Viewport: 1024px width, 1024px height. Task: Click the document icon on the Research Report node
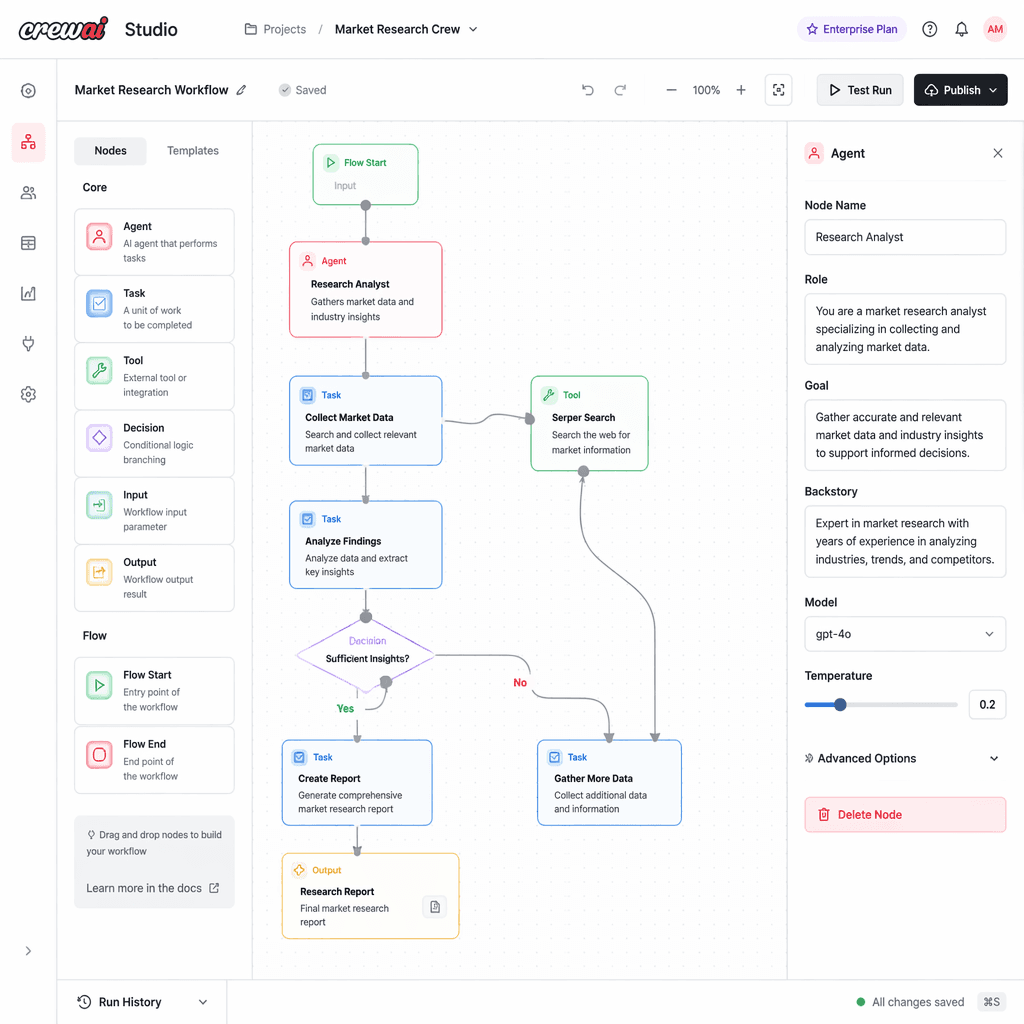pos(435,906)
